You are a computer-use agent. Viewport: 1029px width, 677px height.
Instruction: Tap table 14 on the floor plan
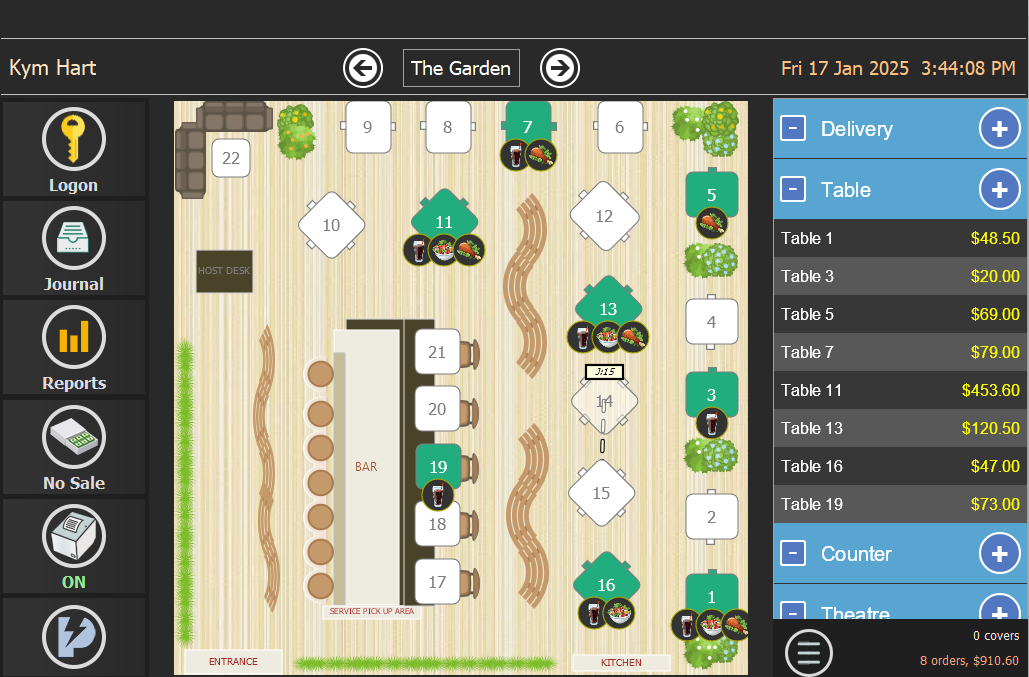pos(603,399)
